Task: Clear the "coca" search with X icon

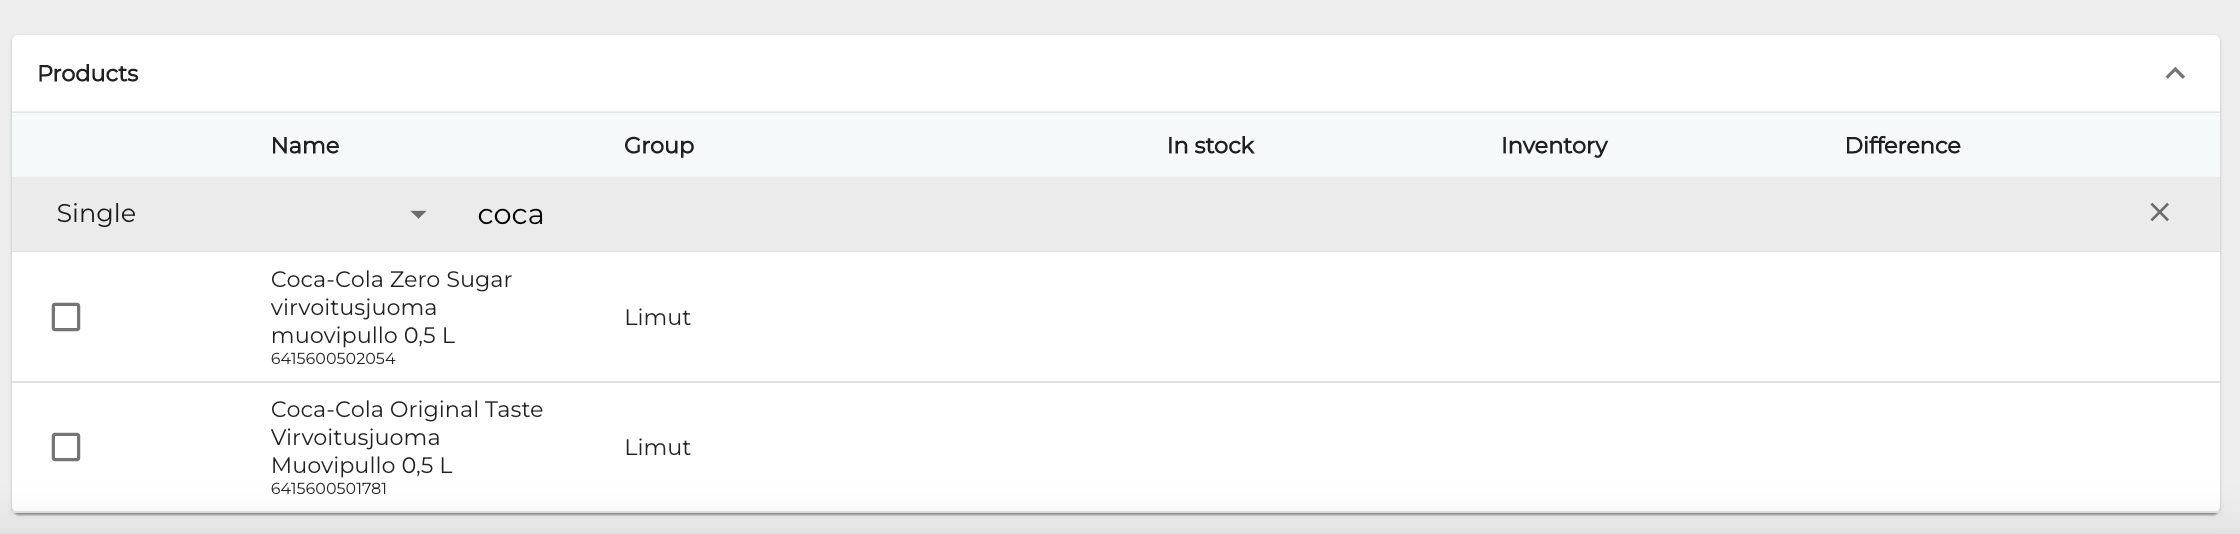Action: pos(2159,212)
